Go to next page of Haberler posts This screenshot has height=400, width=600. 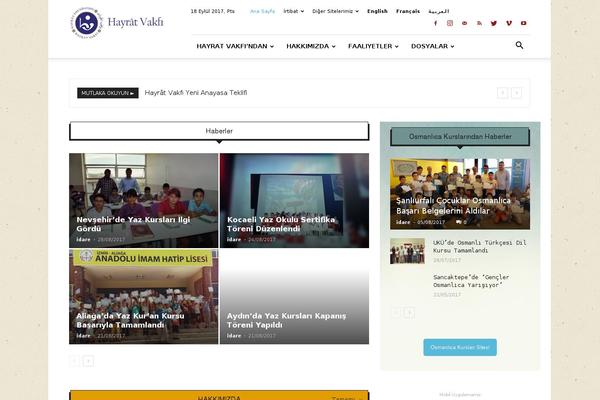pyautogui.click(x=88, y=361)
